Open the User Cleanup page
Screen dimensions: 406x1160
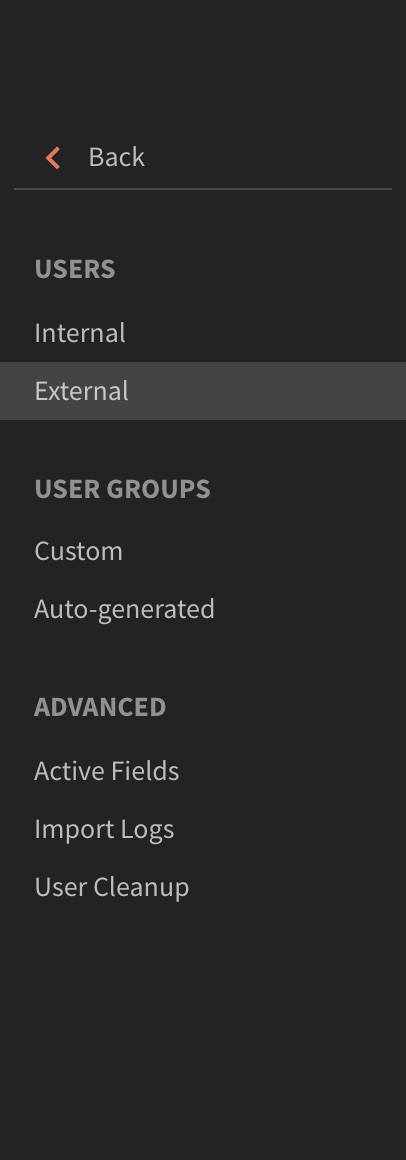[x=112, y=887]
